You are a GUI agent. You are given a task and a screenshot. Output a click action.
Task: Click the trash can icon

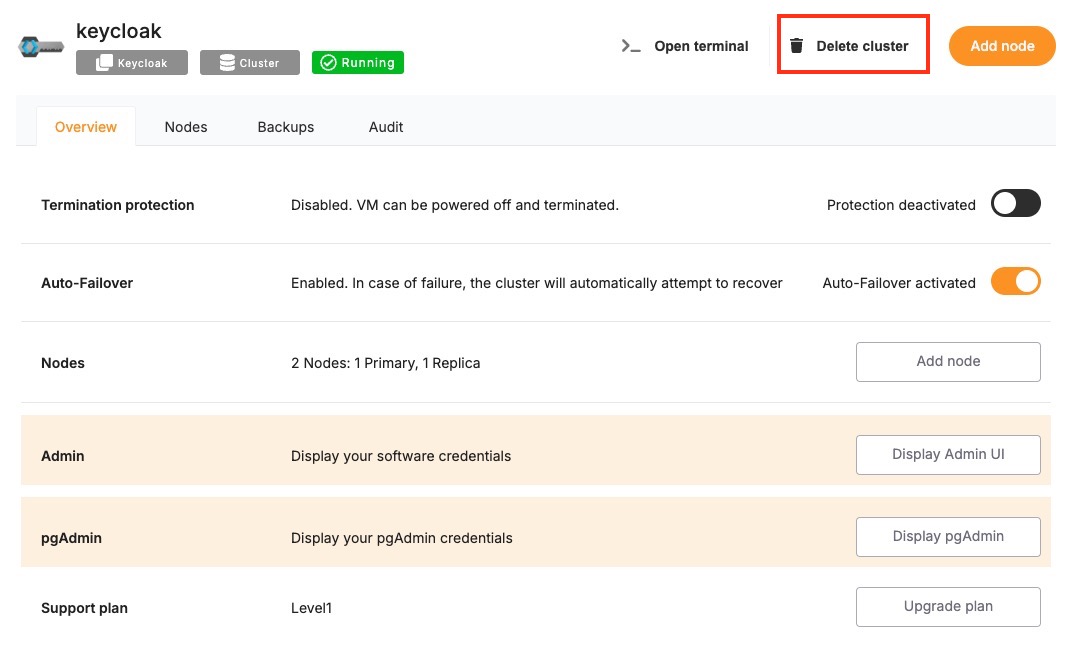pos(796,46)
